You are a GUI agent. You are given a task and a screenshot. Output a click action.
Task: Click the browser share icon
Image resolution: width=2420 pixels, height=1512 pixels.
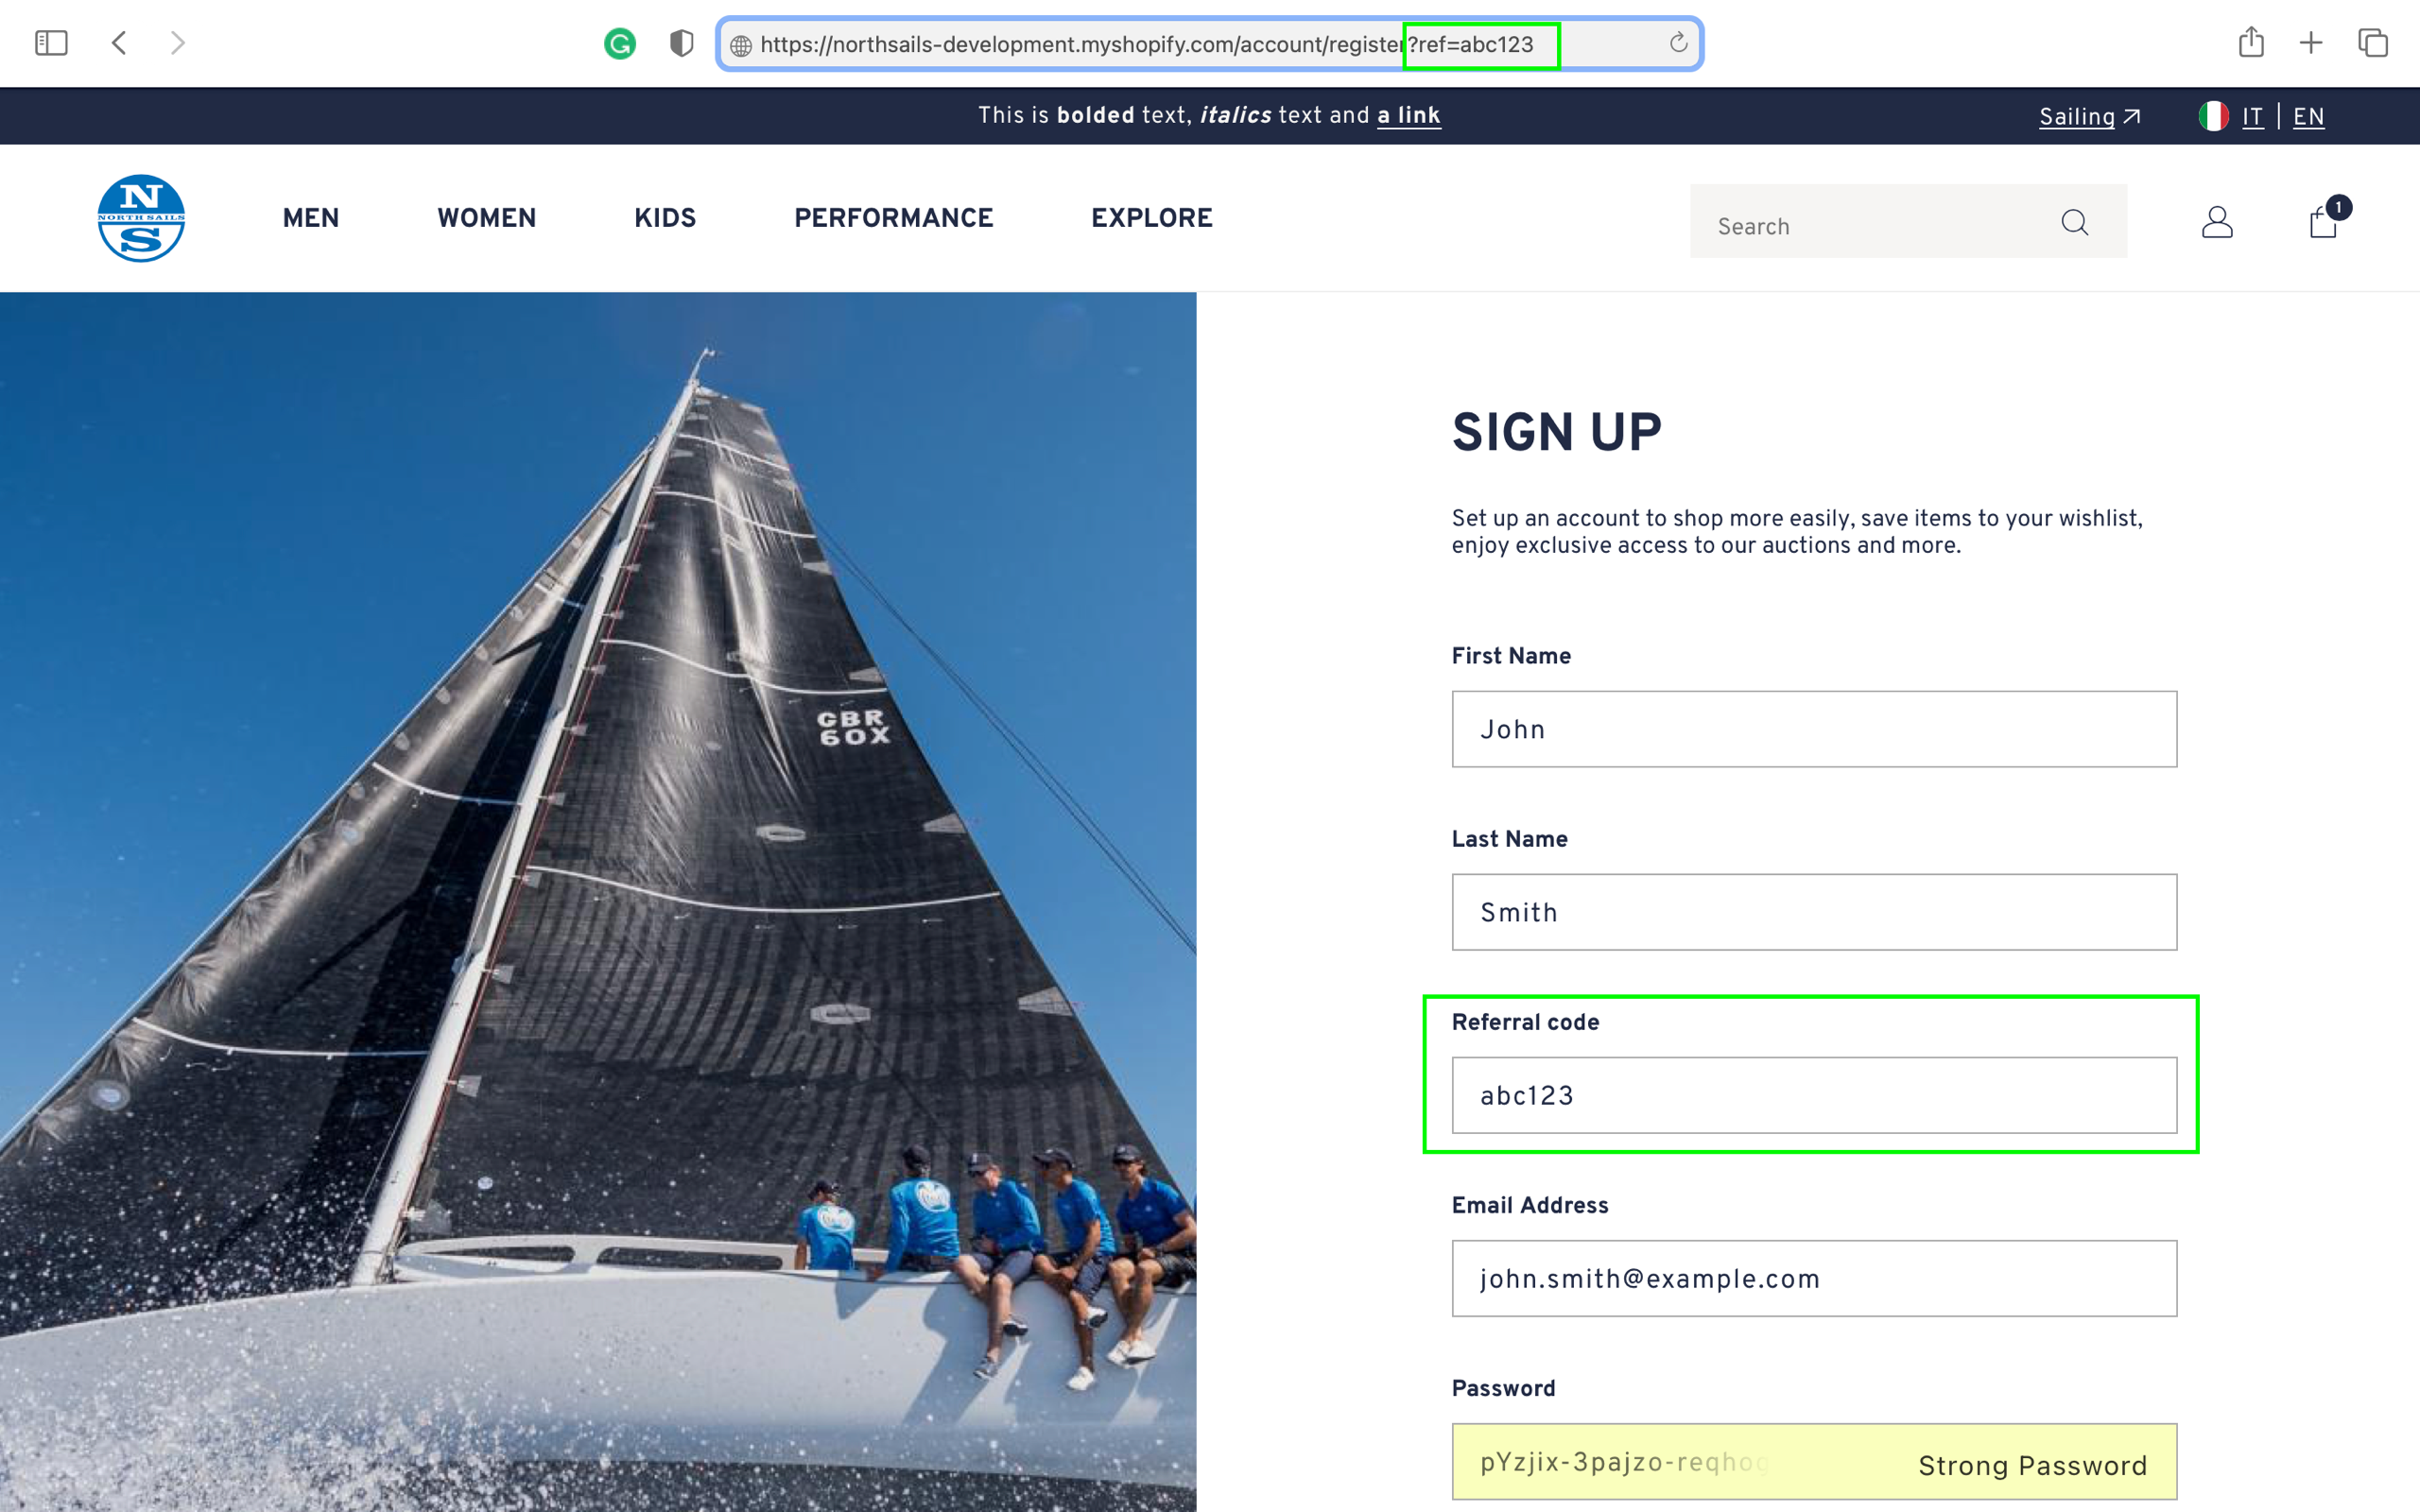pos(2251,43)
